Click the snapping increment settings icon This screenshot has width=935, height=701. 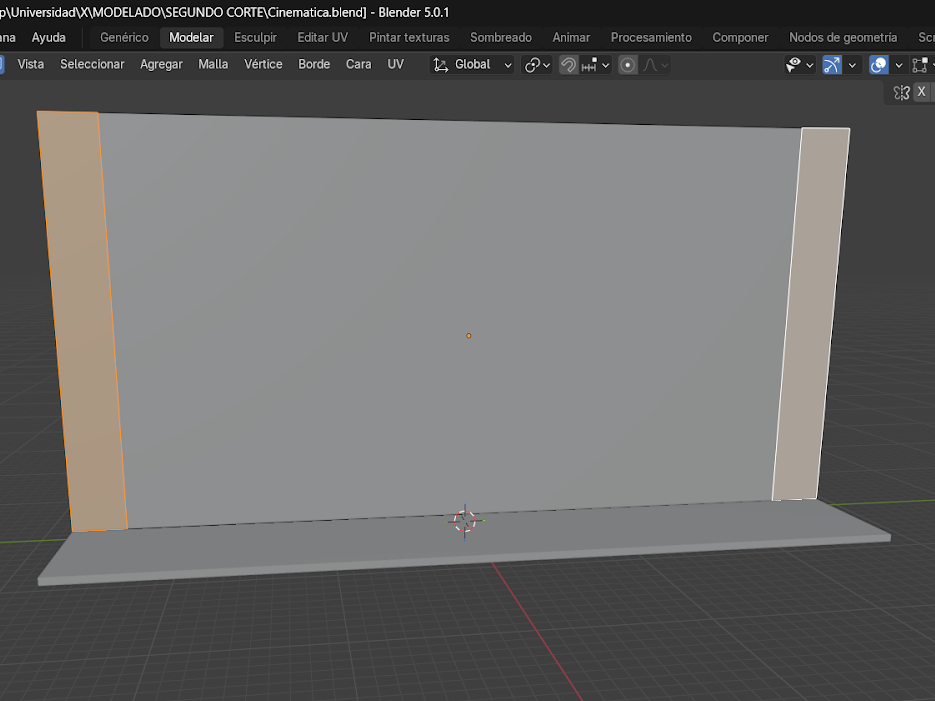tap(590, 65)
